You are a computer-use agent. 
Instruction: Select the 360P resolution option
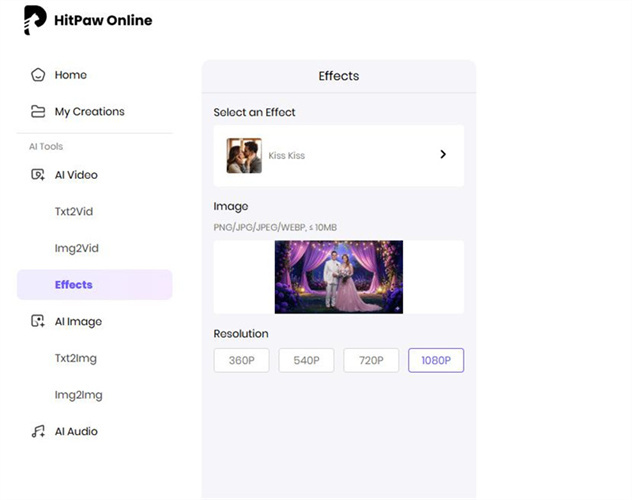(x=241, y=361)
